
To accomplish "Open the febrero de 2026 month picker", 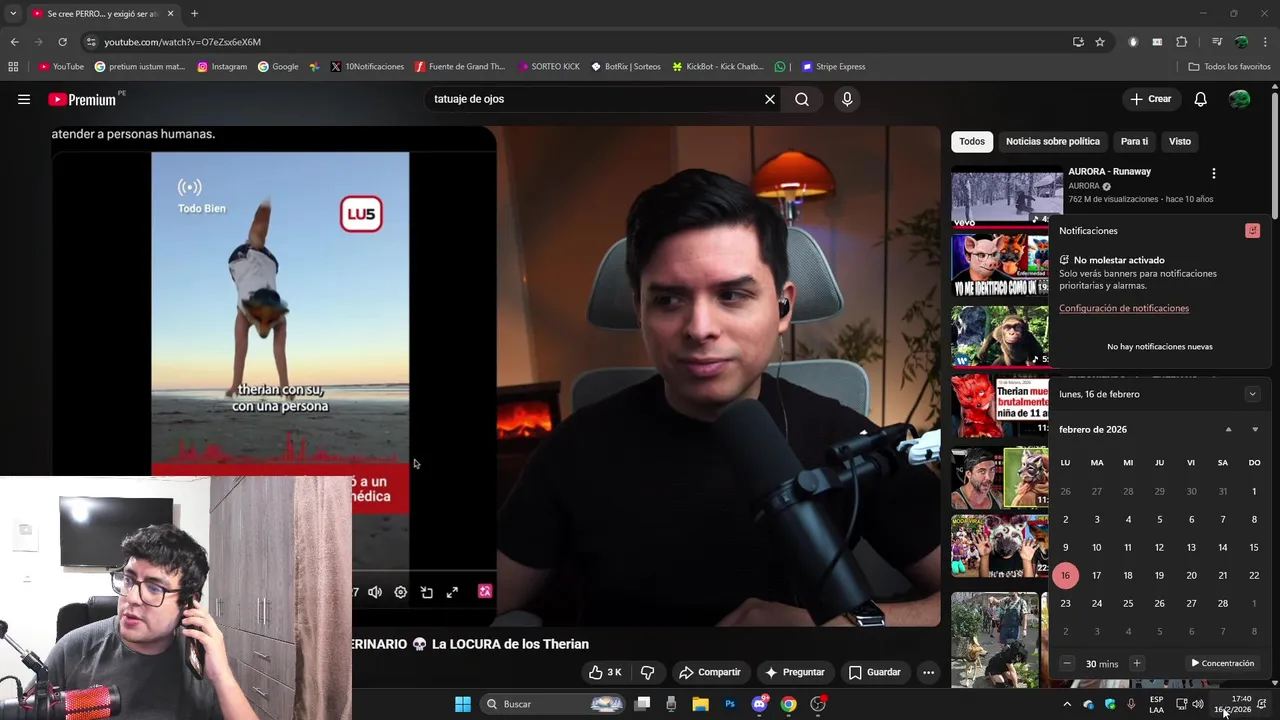I will (x=1093, y=429).
